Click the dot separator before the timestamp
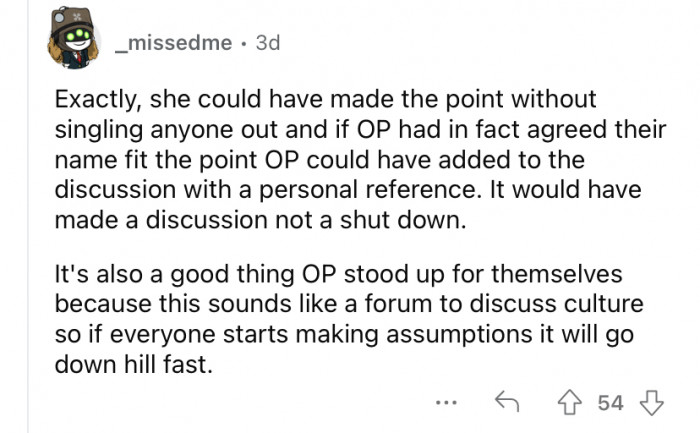 click(x=243, y=44)
